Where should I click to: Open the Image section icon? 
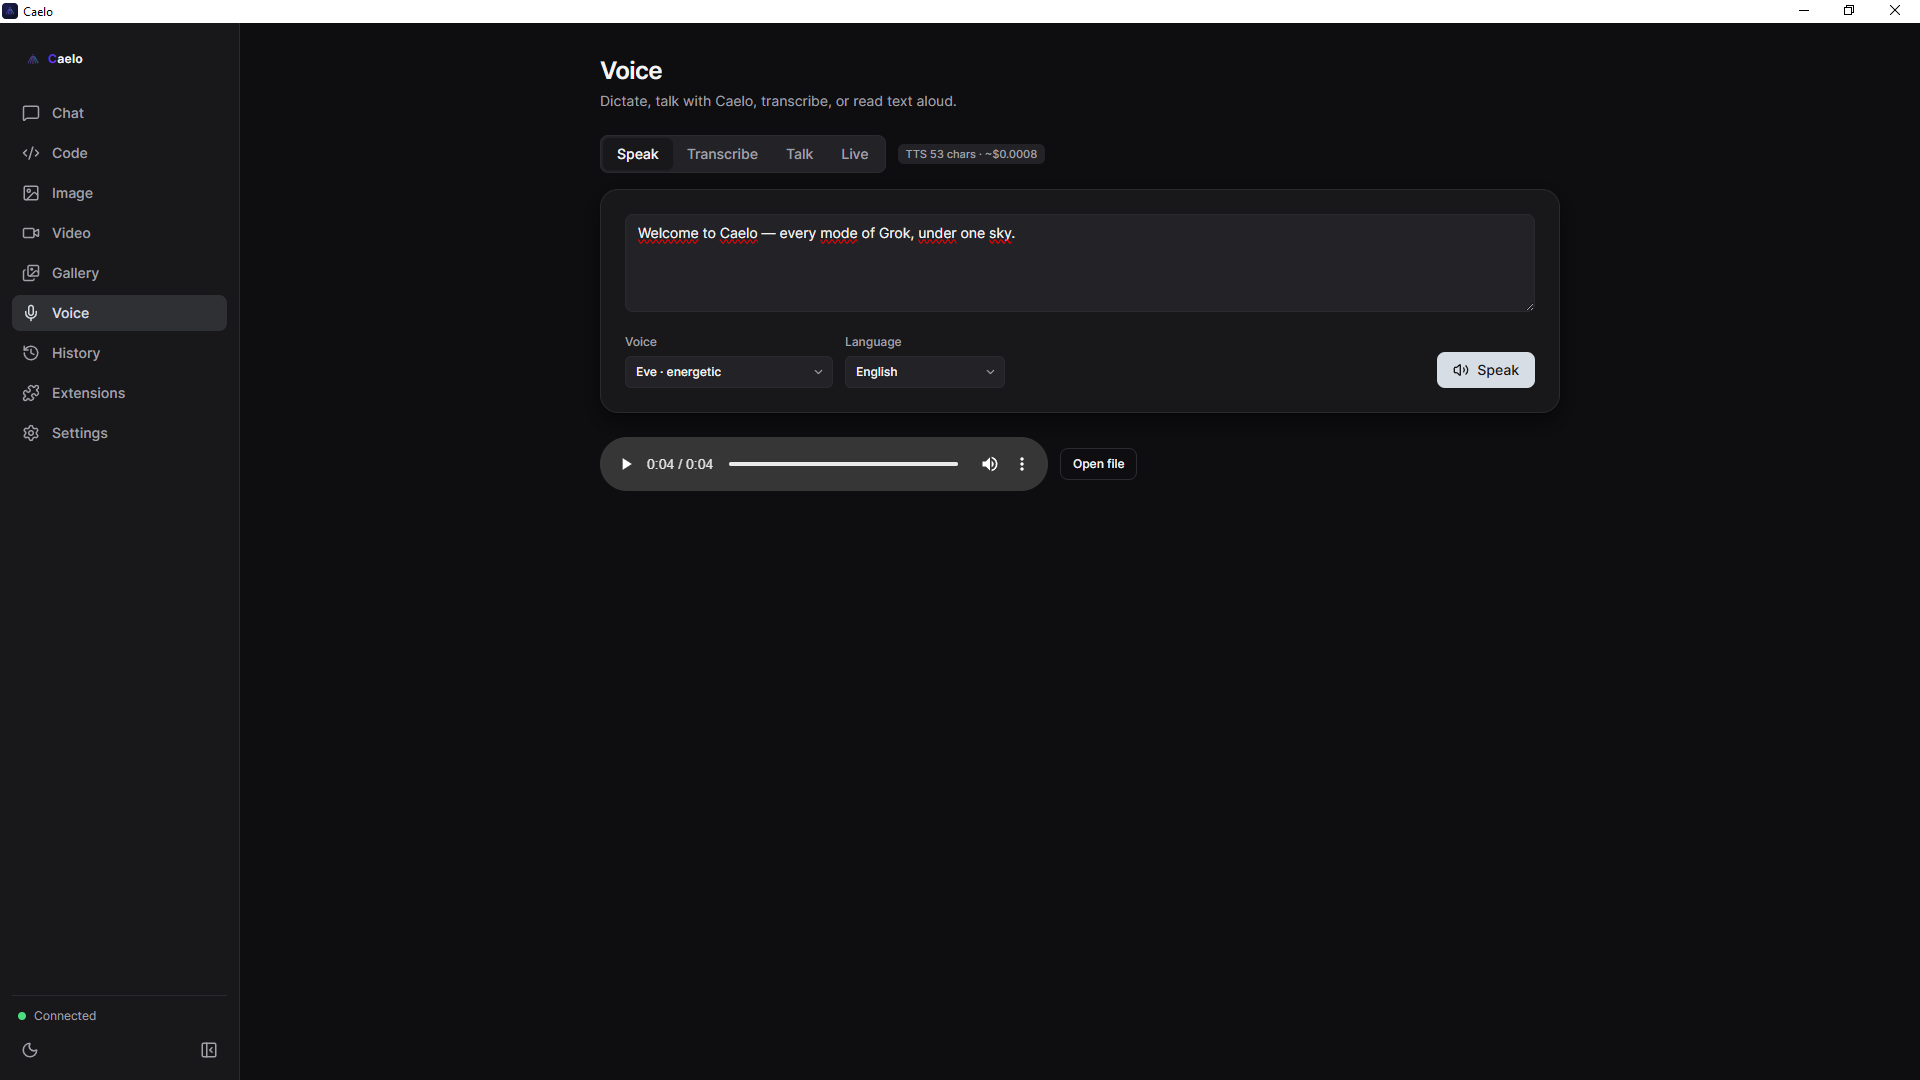[31, 193]
